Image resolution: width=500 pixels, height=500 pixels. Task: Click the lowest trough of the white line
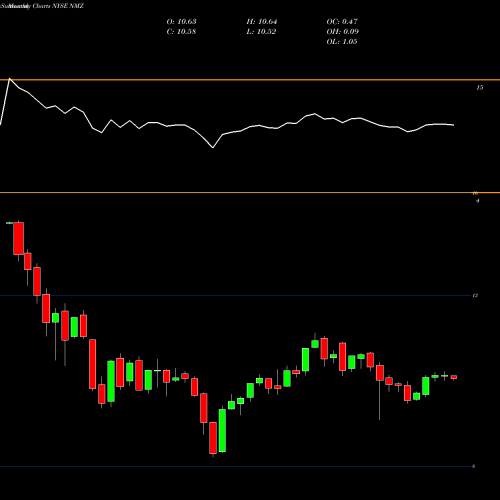tap(213, 147)
